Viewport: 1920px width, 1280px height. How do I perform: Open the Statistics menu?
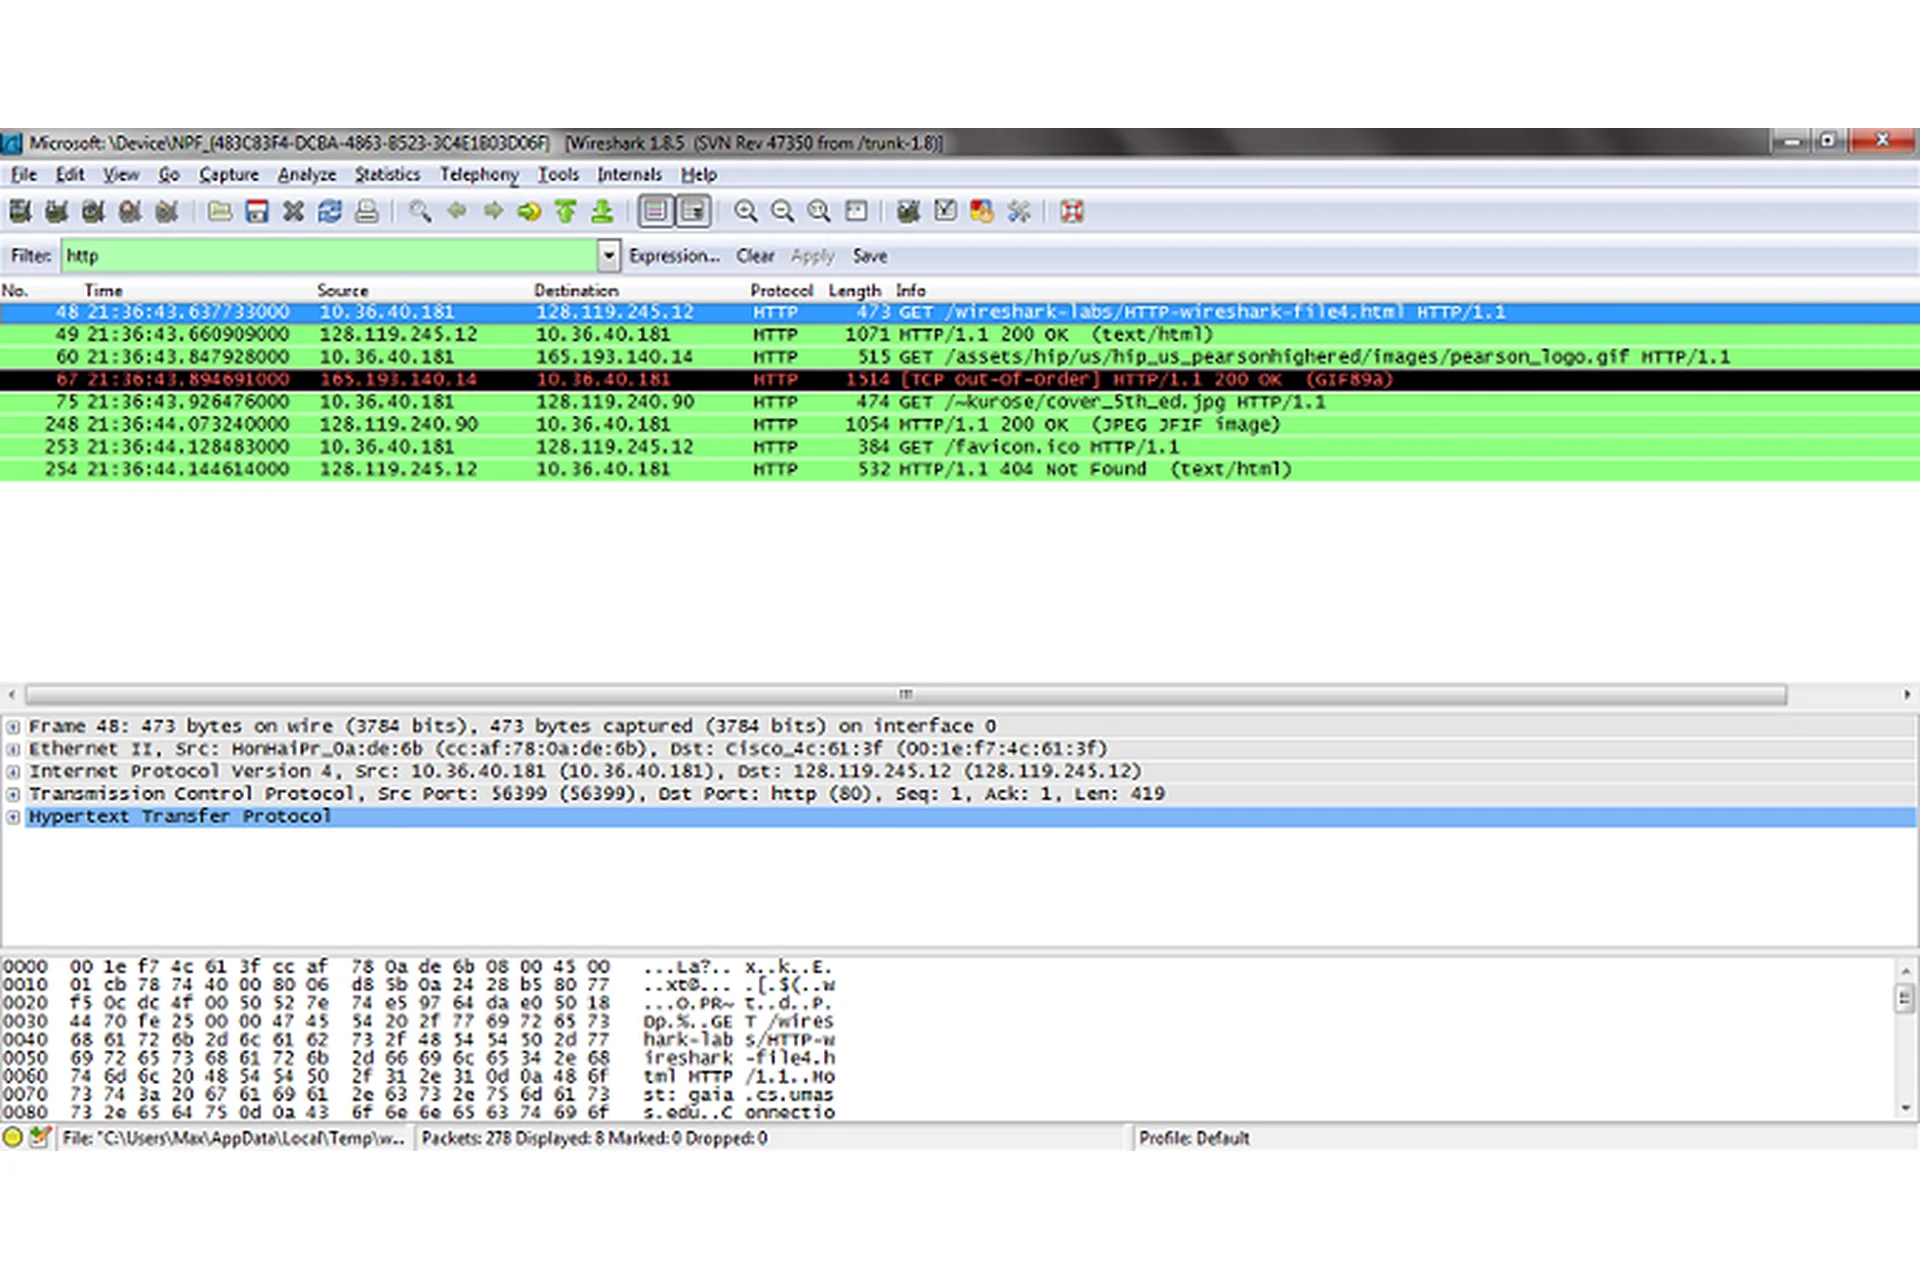click(x=387, y=174)
